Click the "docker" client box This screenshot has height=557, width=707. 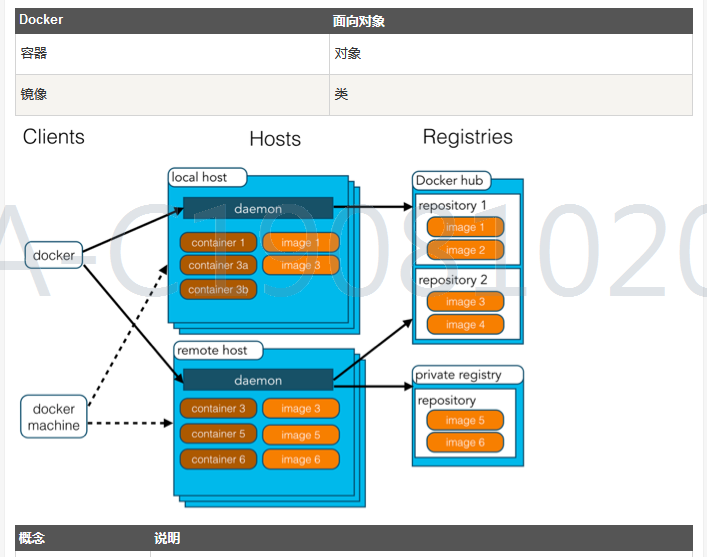click(54, 255)
